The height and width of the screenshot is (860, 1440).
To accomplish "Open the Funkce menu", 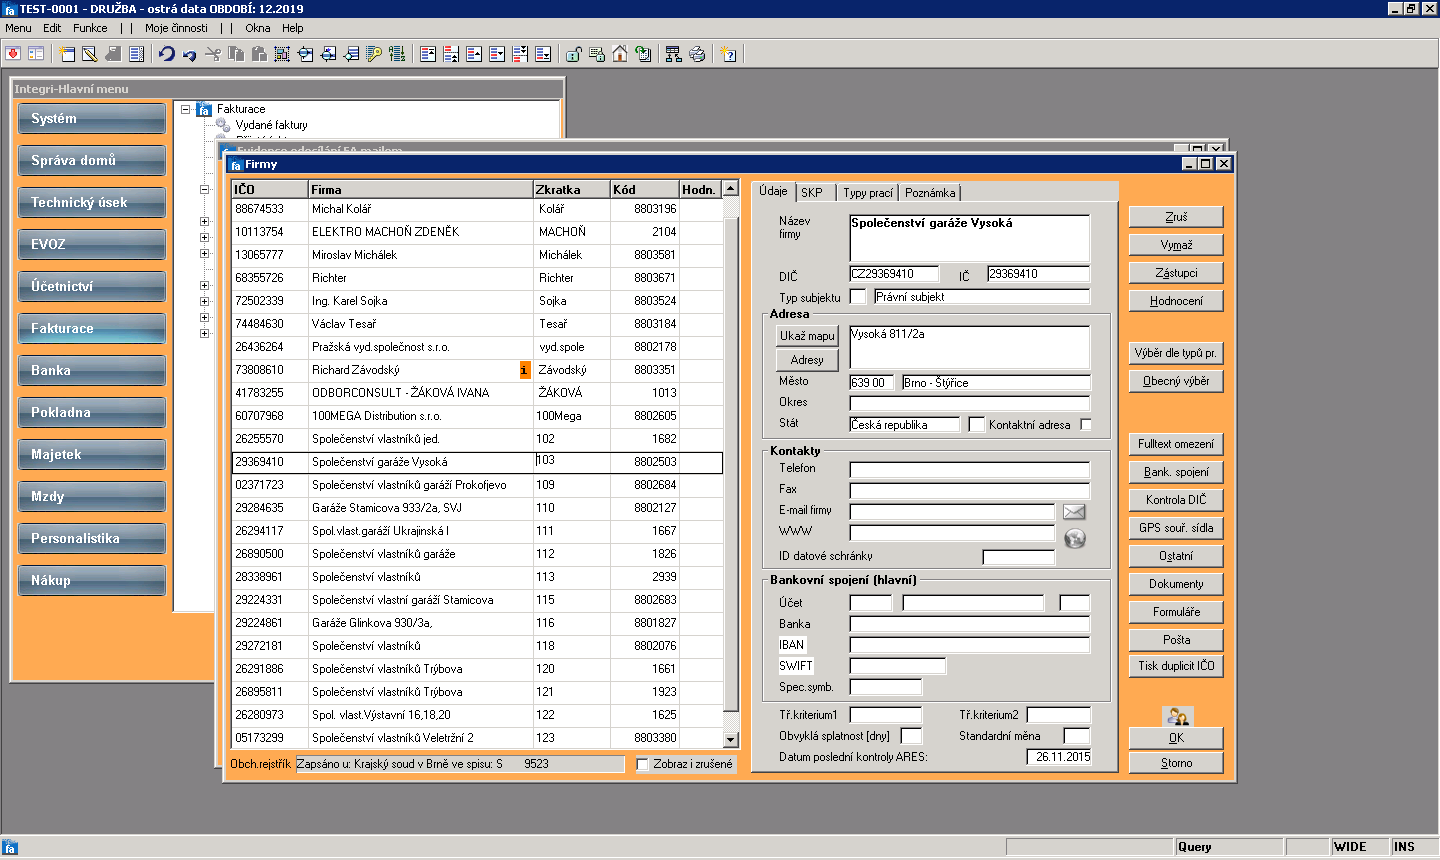I will (x=90, y=28).
